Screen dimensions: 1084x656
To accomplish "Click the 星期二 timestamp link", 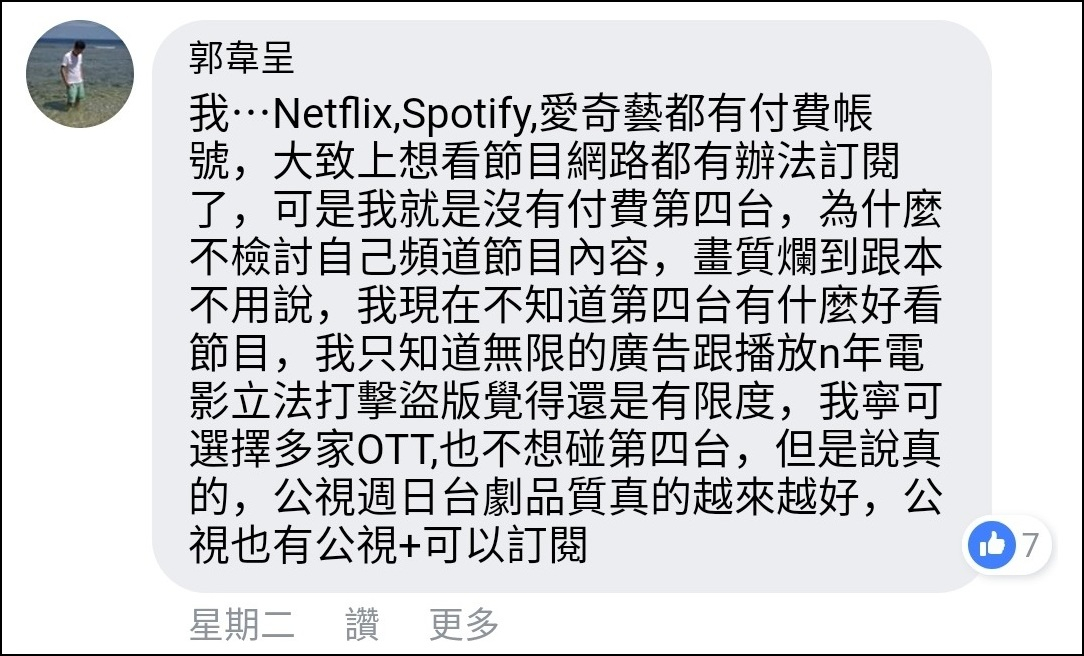I will [x=242, y=625].
